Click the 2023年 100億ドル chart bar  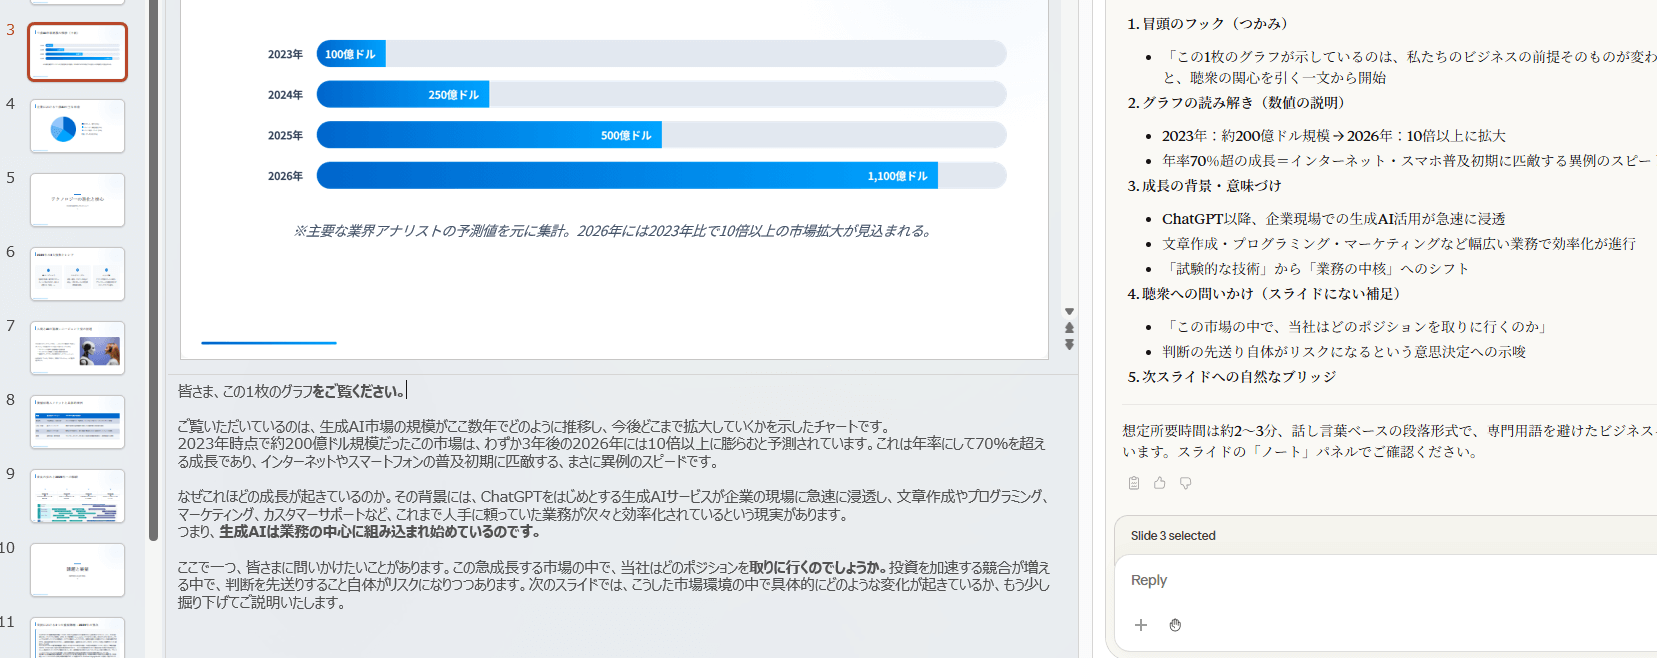tap(351, 54)
